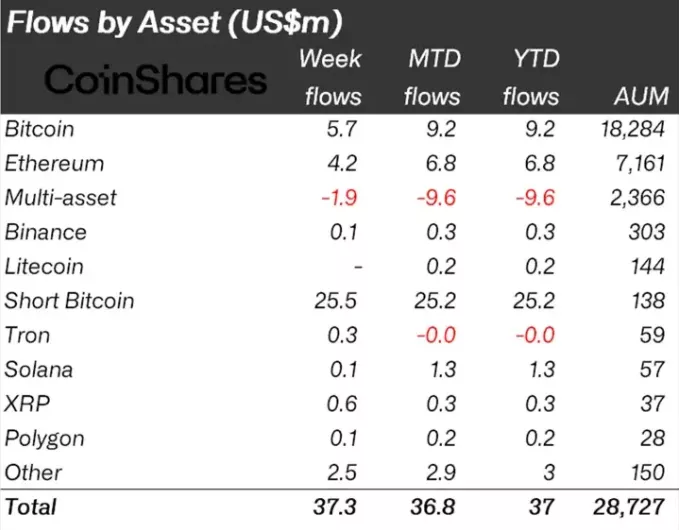The image size is (680, 530).
Task: Select the Bitcoin row label
Action: pos(39,129)
